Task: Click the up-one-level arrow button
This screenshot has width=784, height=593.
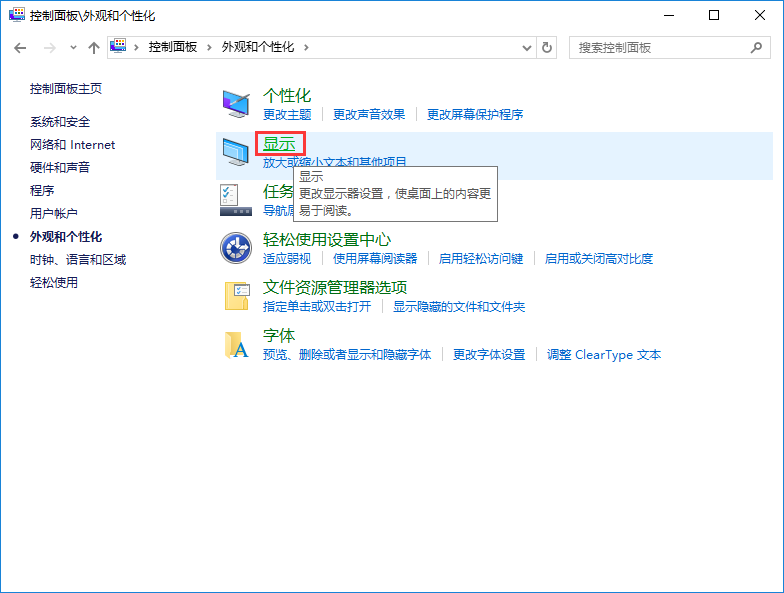Action: click(x=93, y=47)
